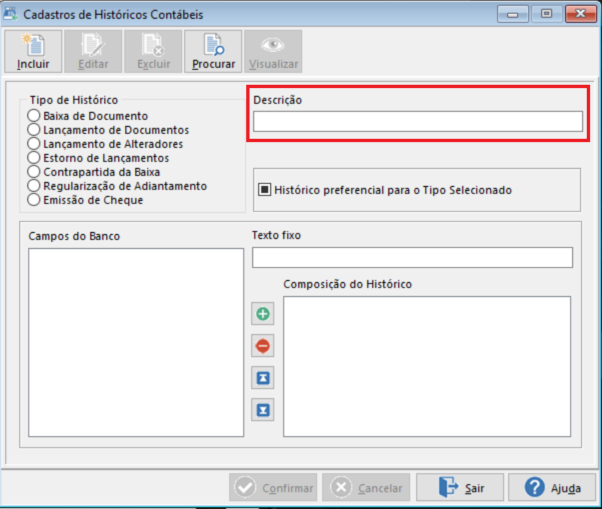Image resolution: width=602 pixels, height=509 pixels.
Task: Click the Excluir toolbar button
Action: [153, 52]
